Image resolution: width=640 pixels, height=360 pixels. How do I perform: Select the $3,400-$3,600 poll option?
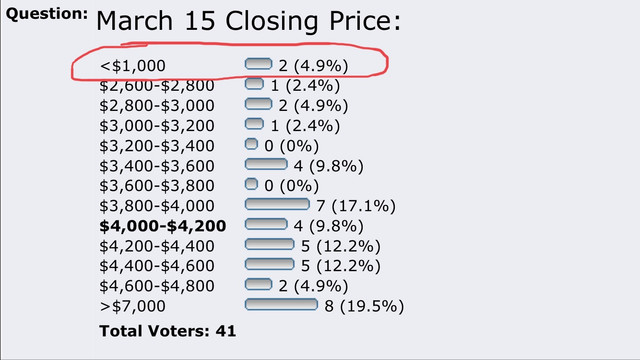(x=157, y=166)
